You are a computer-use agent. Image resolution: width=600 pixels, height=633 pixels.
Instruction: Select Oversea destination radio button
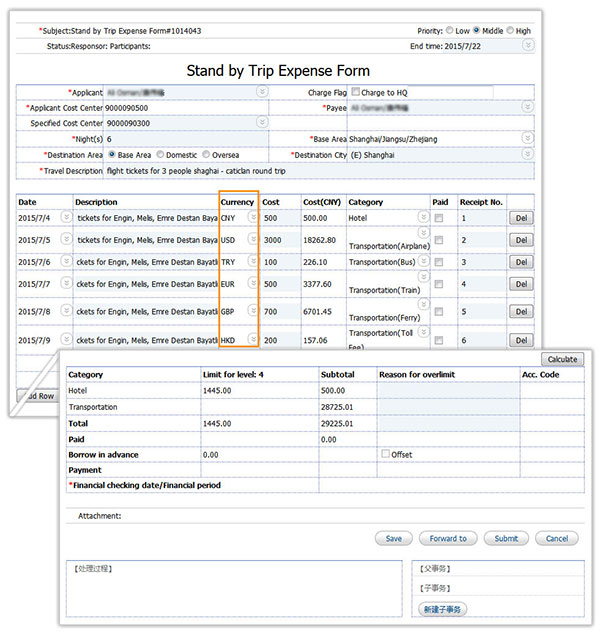(x=206, y=155)
